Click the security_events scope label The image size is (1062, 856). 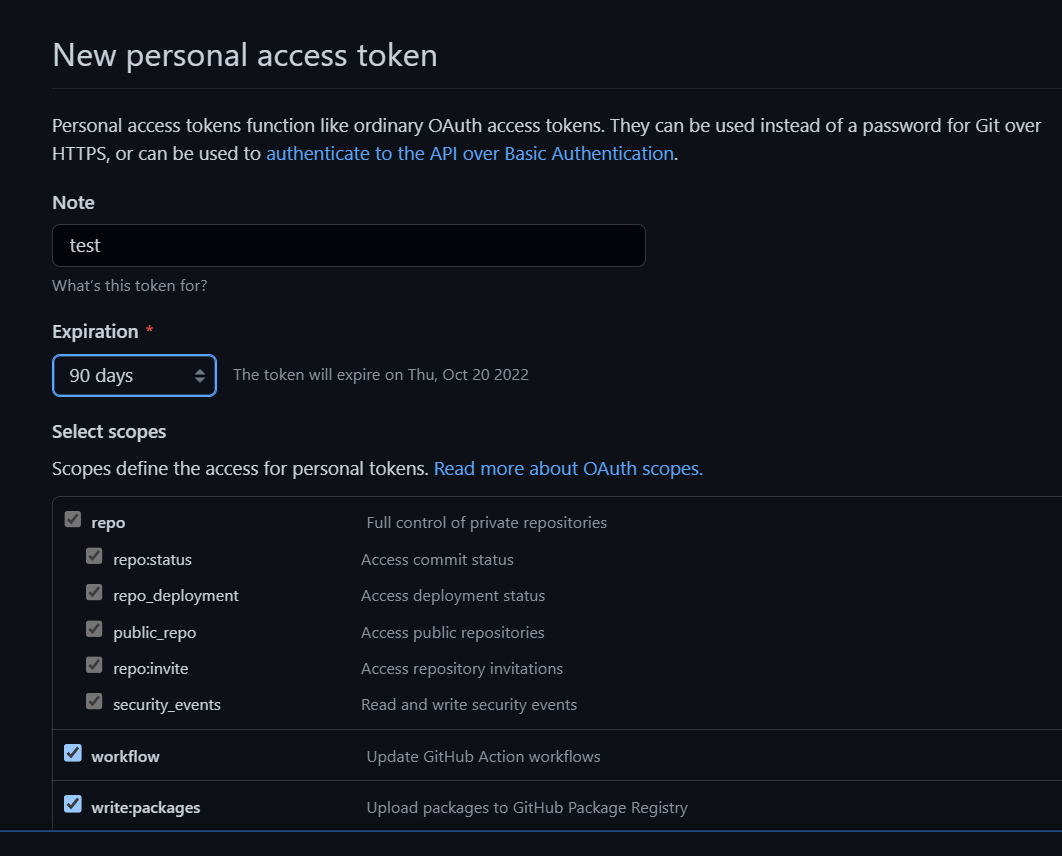pyautogui.click(x=167, y=704)
